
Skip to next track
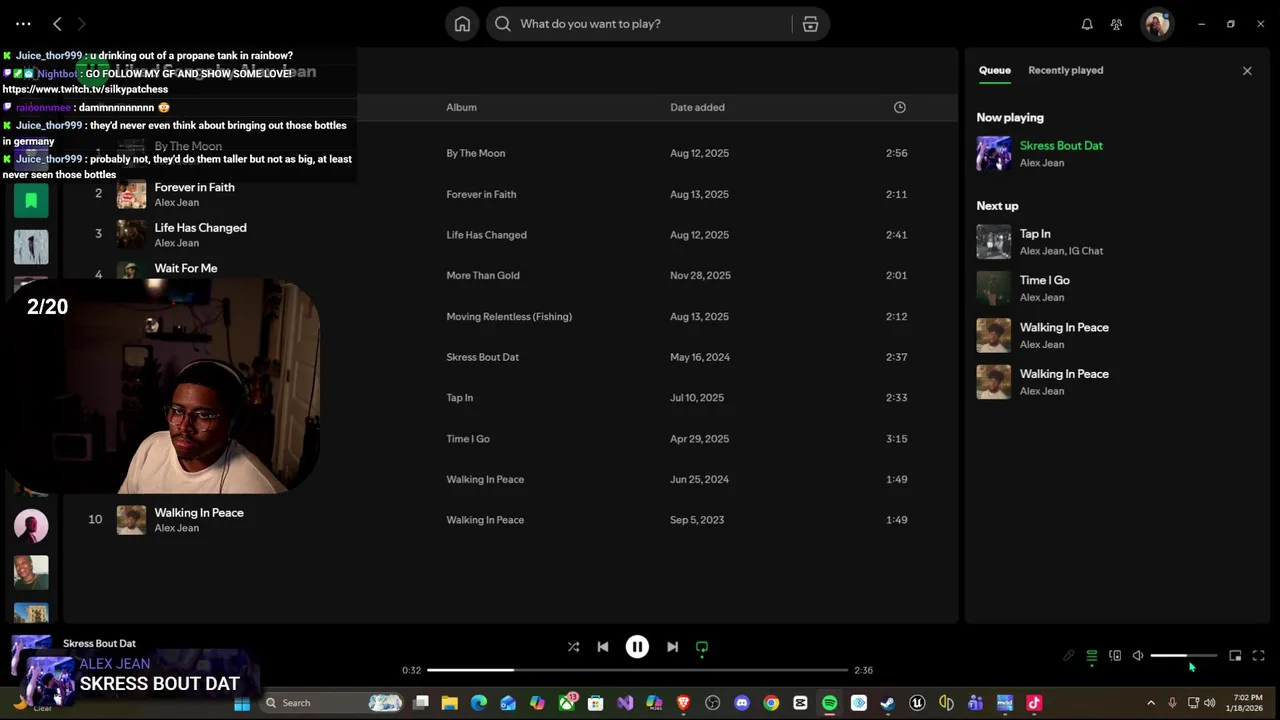coord(672,647)
